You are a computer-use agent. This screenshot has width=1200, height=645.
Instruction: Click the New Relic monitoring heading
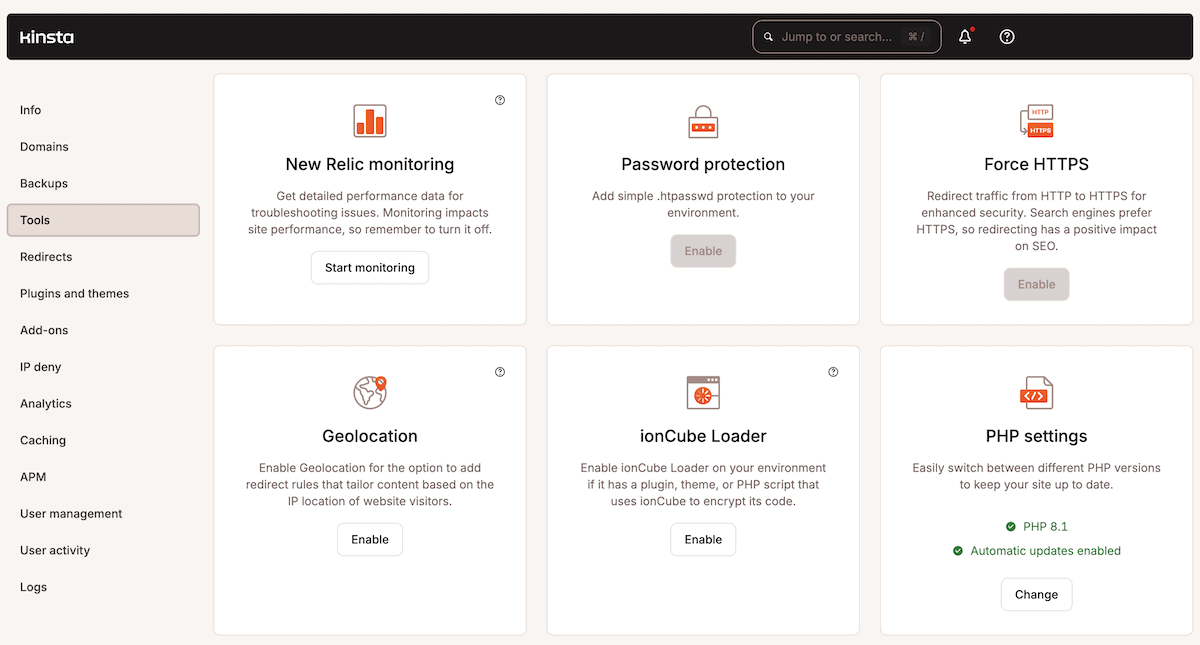point(370,164)
